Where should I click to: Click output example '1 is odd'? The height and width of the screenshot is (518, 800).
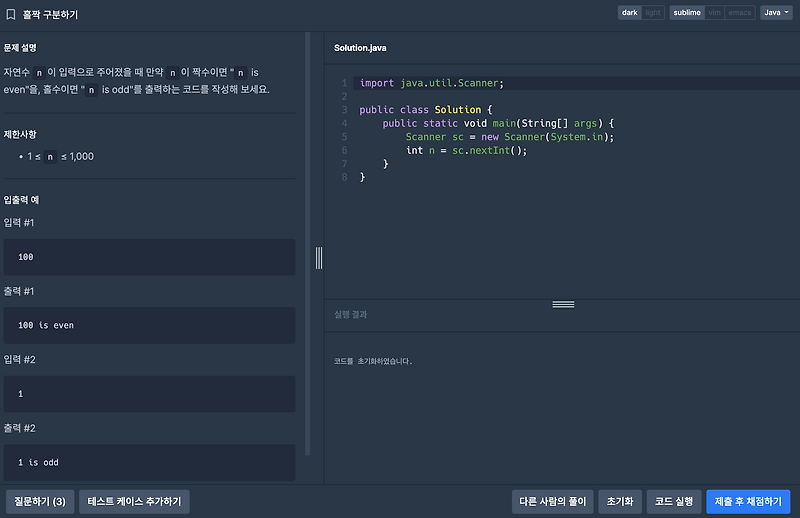(149, 462)
